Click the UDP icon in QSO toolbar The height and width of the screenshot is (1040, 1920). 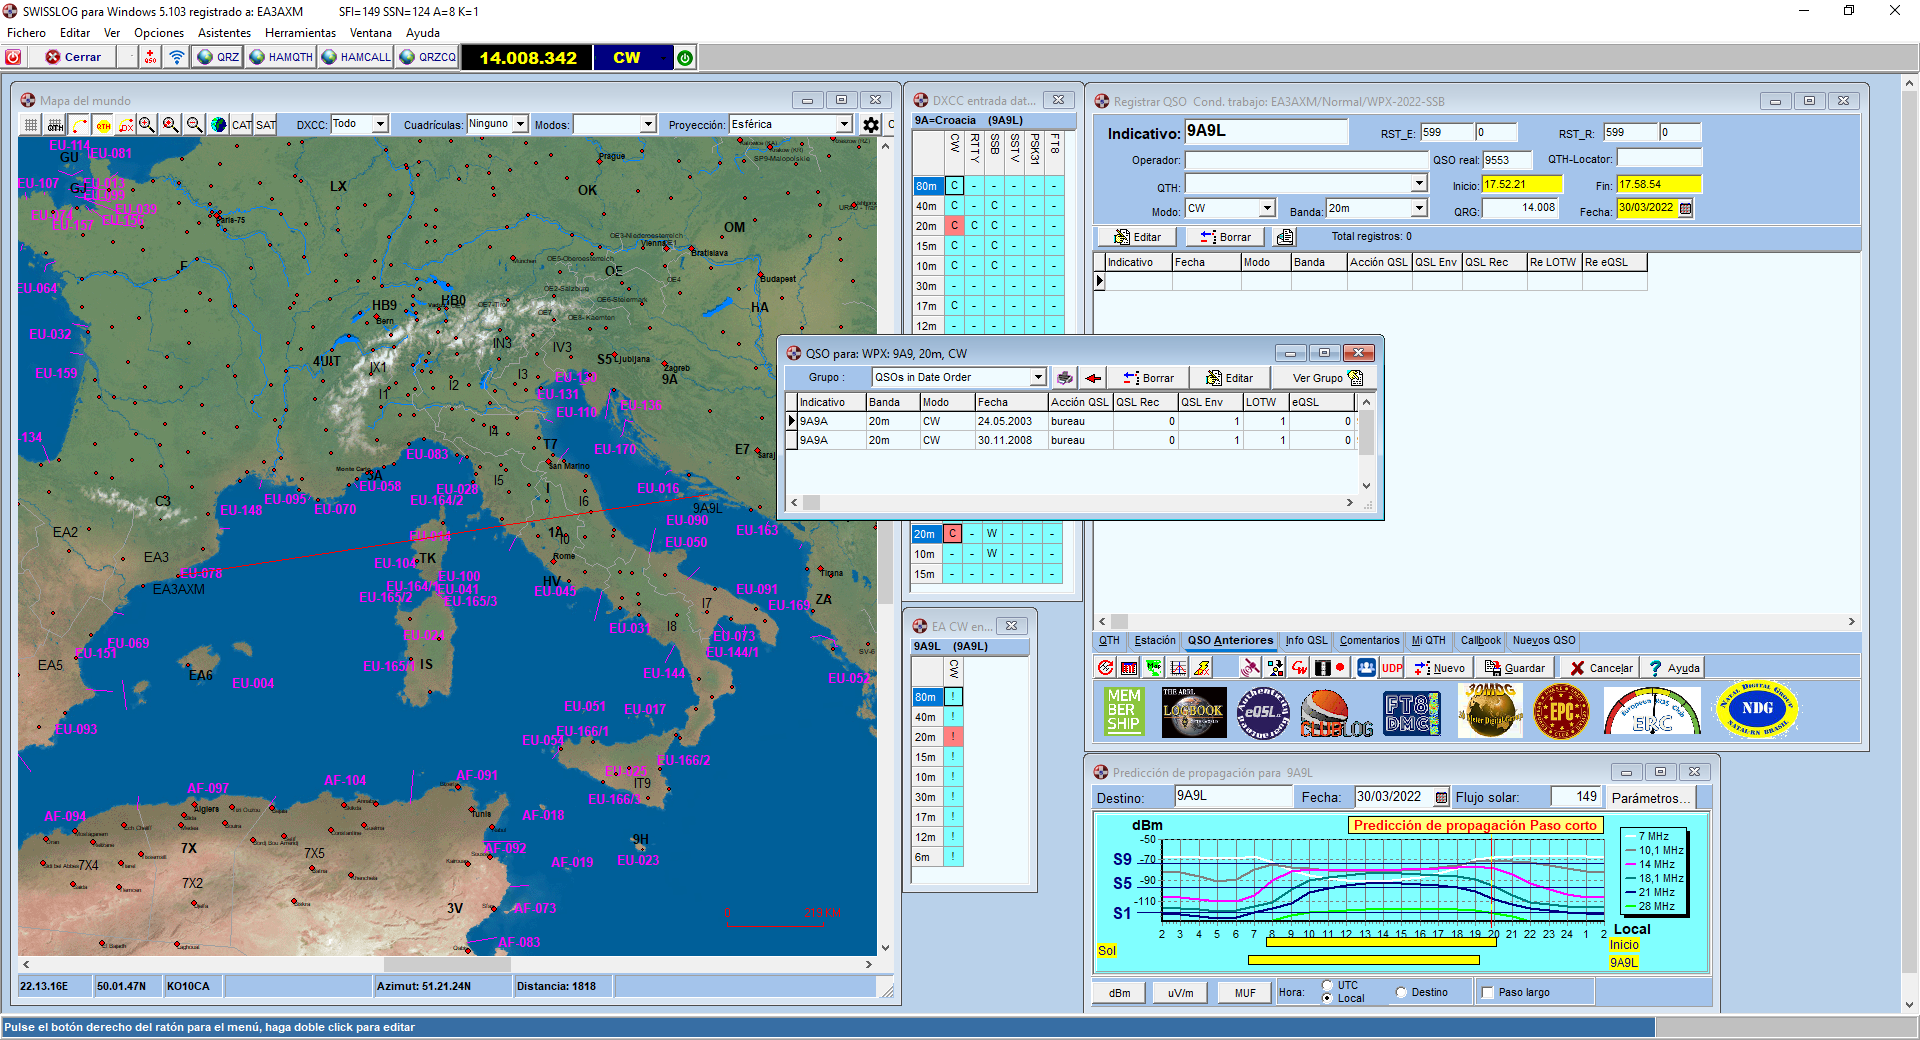click(x=1392, y=668)
